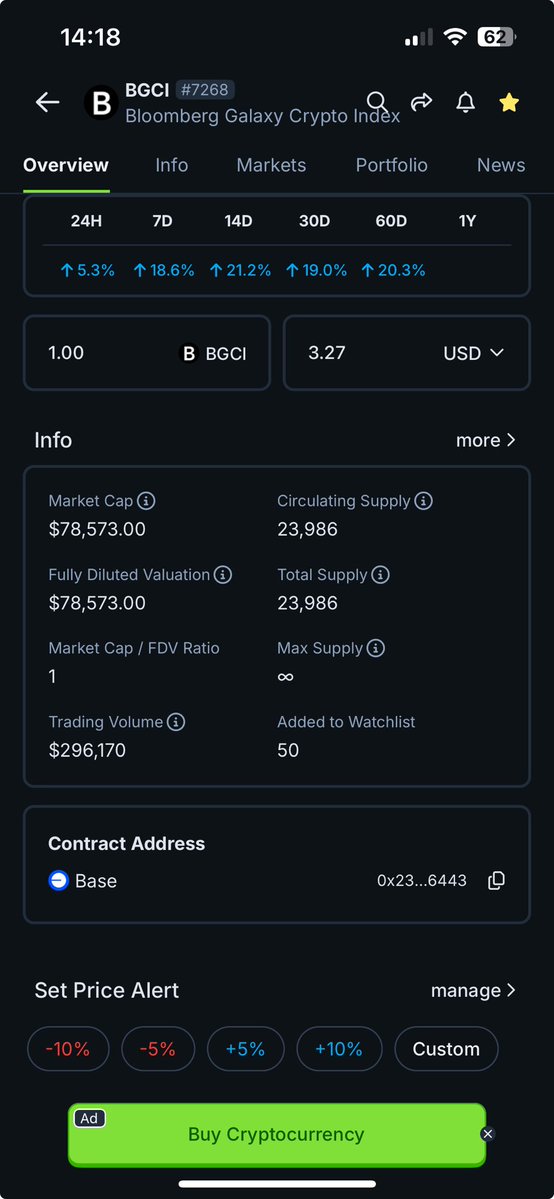Open the Fully Diluted Valuation info icon

click(223, 575)
